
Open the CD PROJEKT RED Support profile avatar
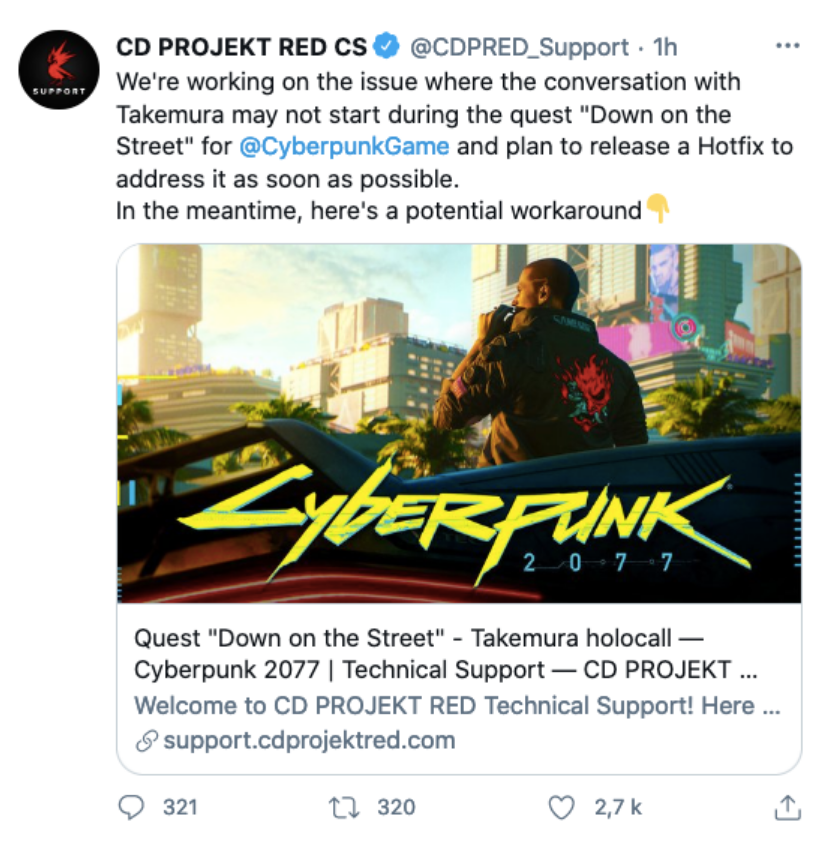point(59,69)
